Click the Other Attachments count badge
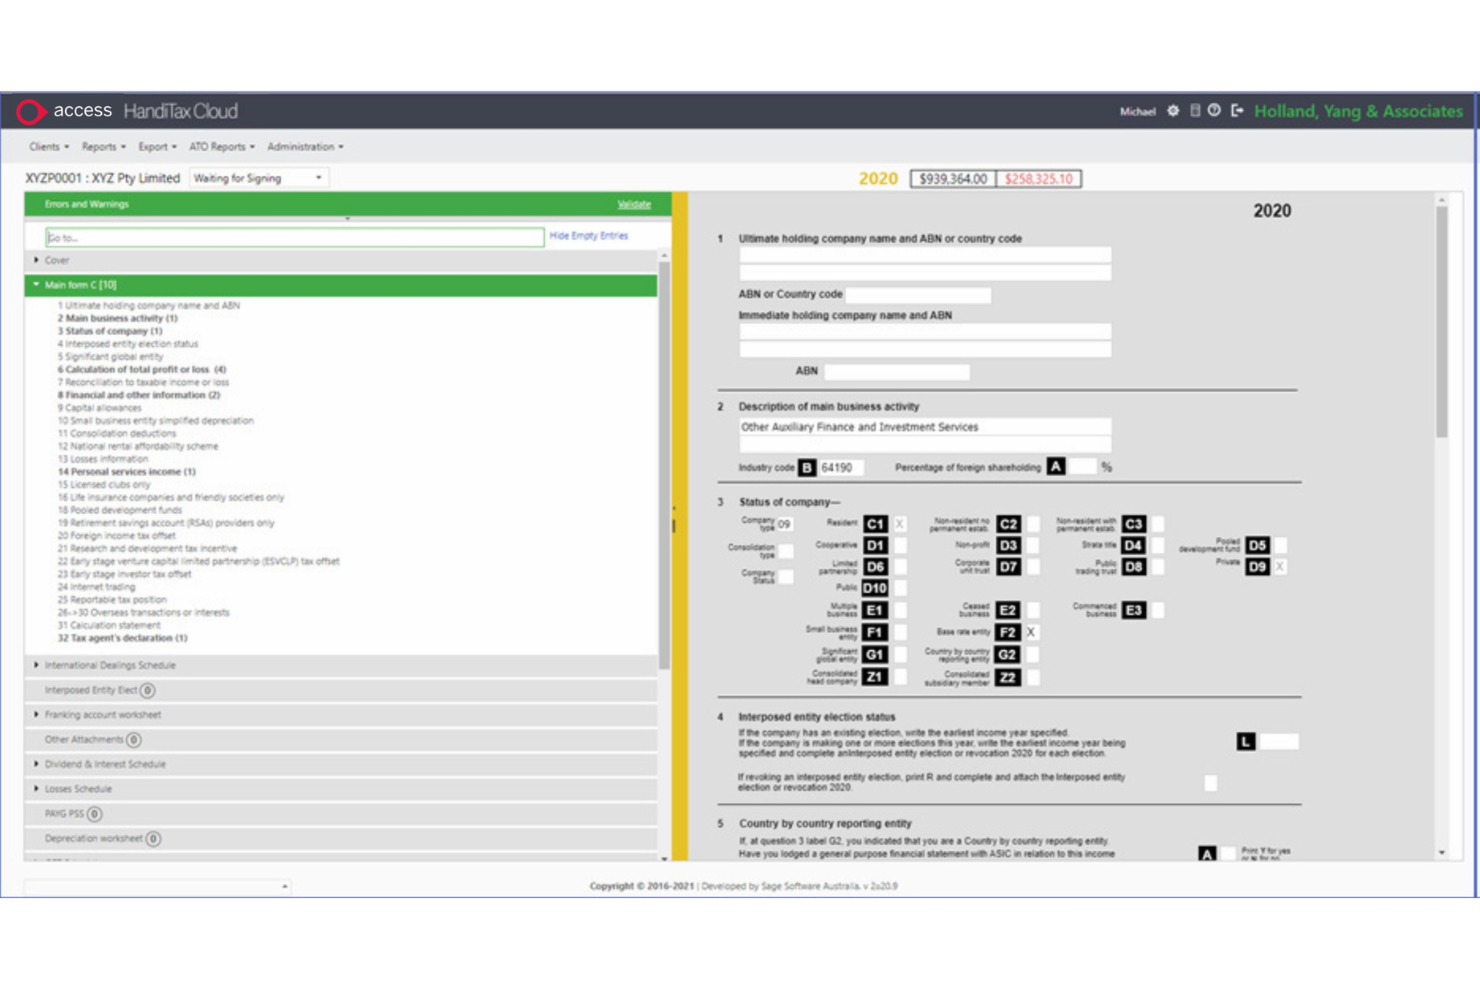Screen dimensions: 1480x987 click(x=134, y=740)
